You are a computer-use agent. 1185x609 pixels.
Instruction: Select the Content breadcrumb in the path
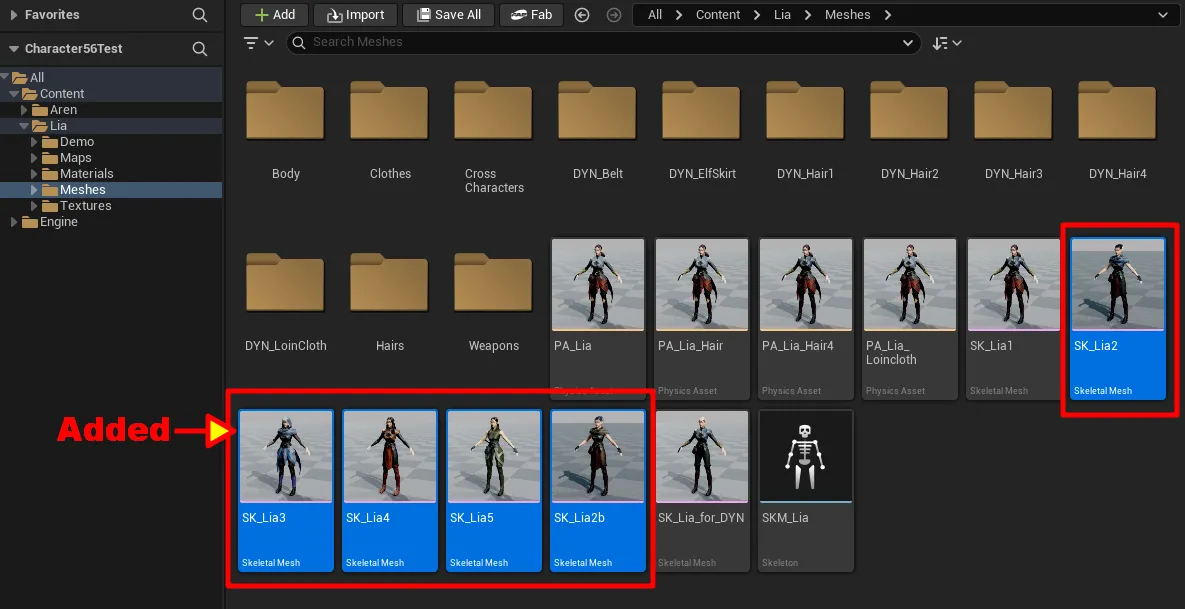tap(718, 15)
